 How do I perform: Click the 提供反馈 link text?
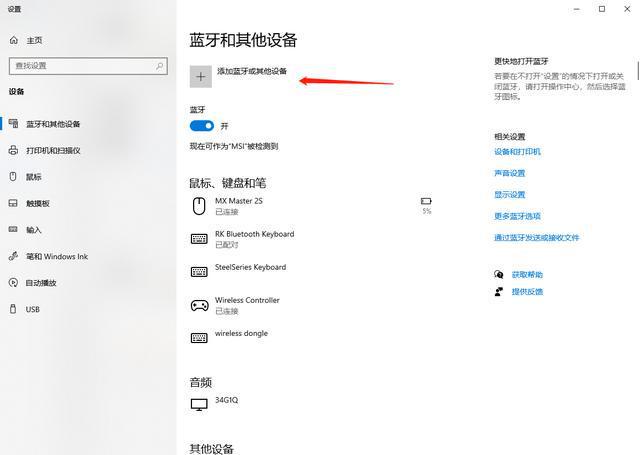527,292
